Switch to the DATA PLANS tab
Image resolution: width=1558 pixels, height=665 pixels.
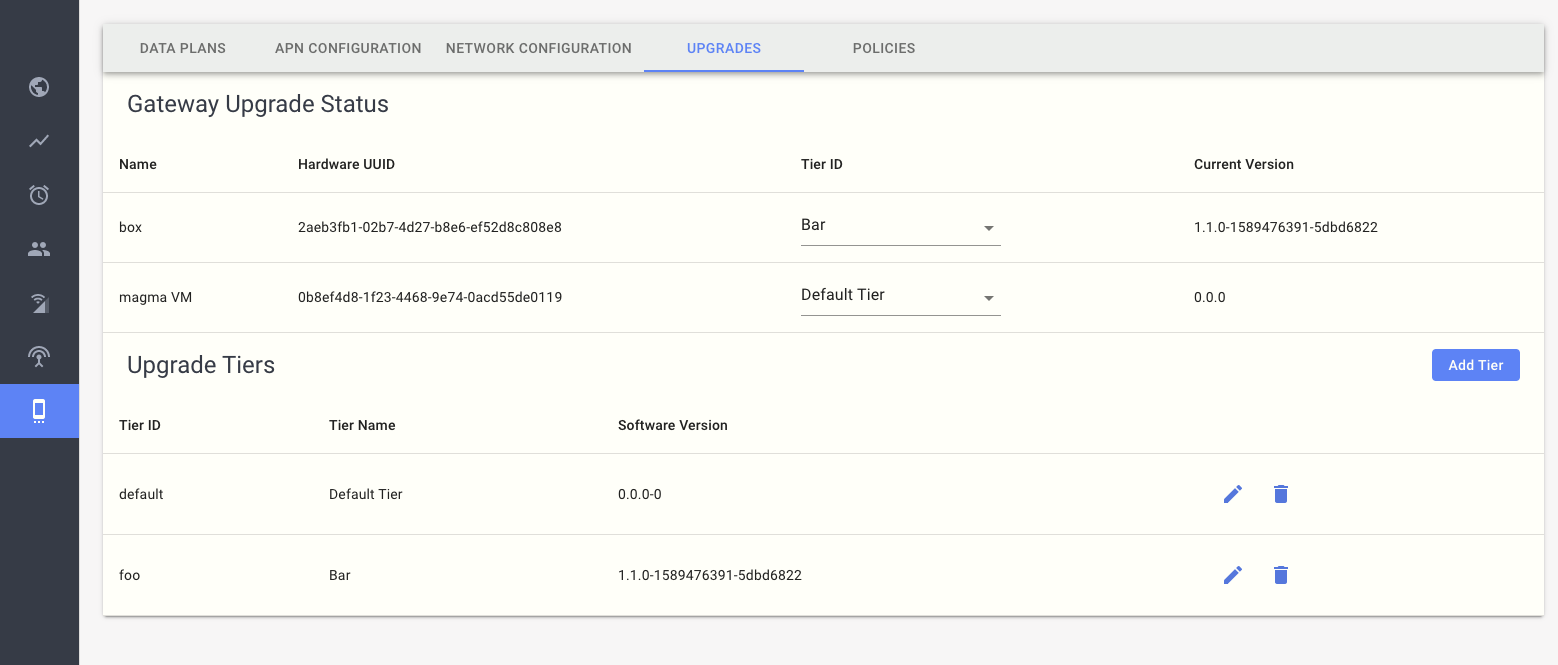[x=182, y=48]
